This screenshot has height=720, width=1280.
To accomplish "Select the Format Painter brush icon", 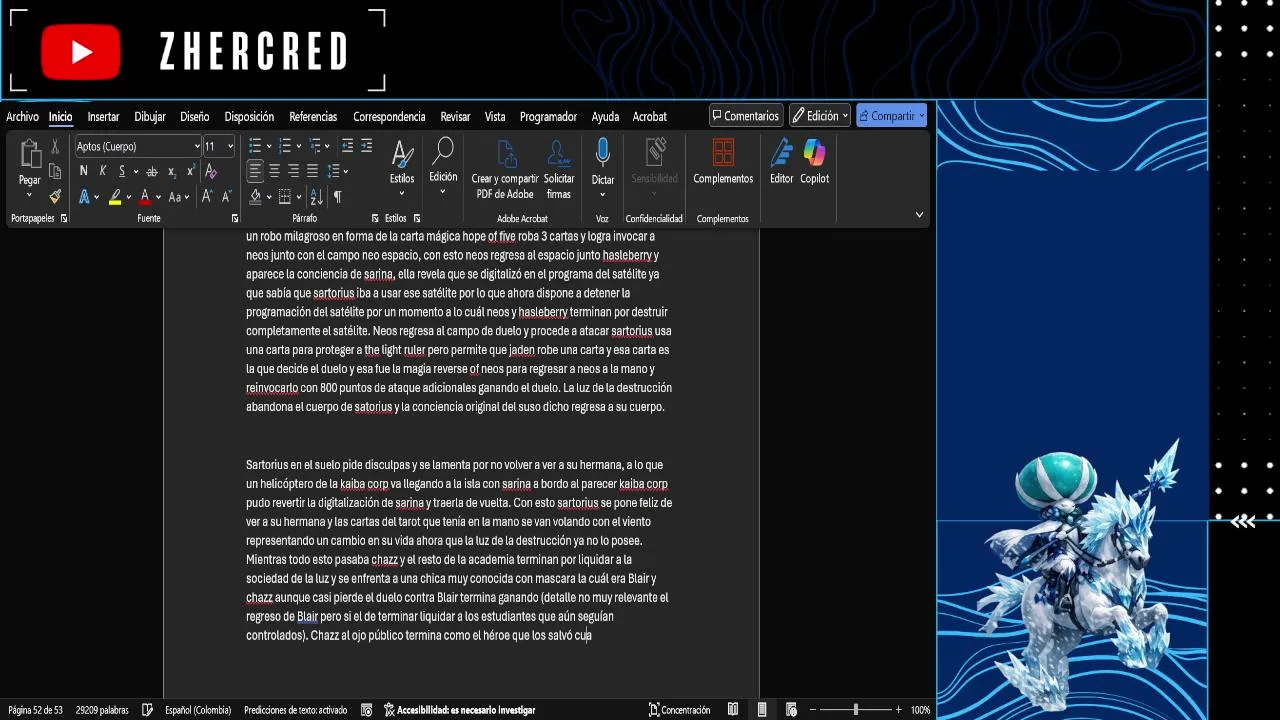I will pyautogui.click(x=55, y=196).
